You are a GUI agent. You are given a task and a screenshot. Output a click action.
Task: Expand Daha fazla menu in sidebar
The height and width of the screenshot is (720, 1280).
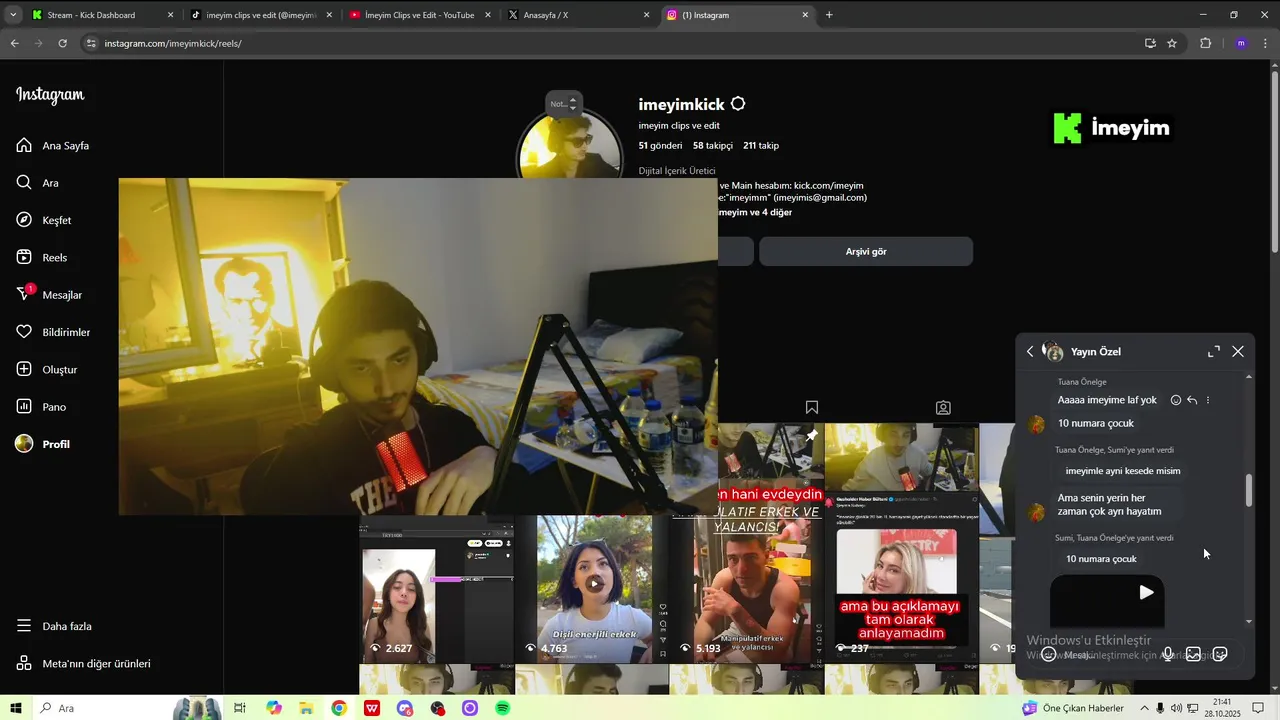coord(54,626)
